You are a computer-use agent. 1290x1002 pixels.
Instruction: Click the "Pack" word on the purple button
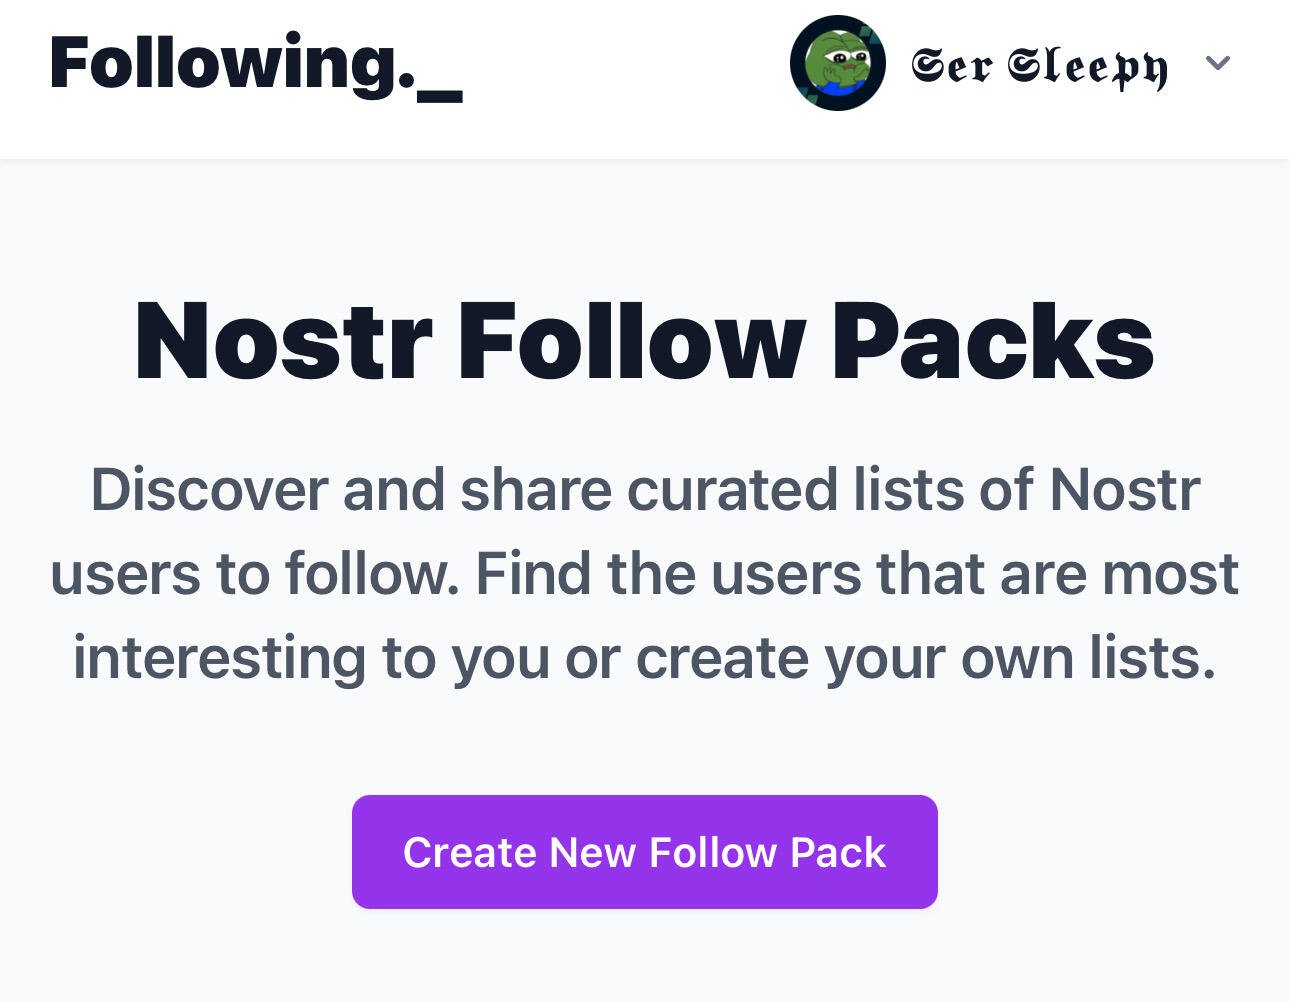click(838, 853)
